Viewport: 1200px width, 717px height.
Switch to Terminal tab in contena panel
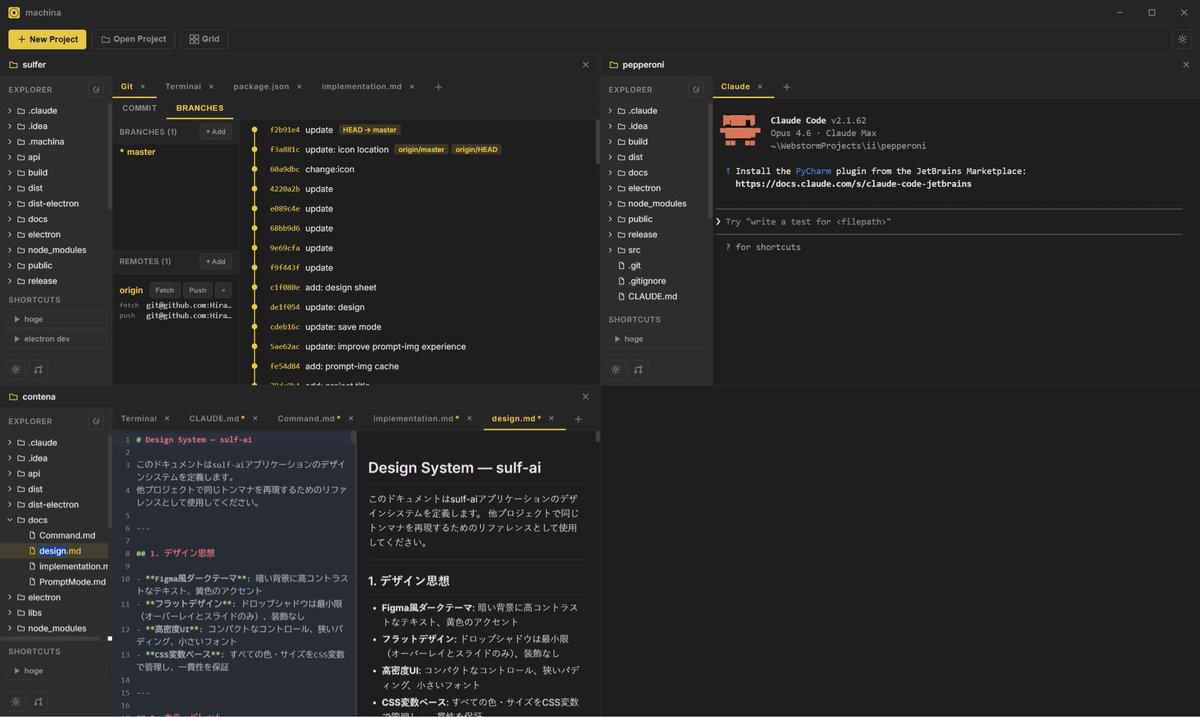point(139,419)
